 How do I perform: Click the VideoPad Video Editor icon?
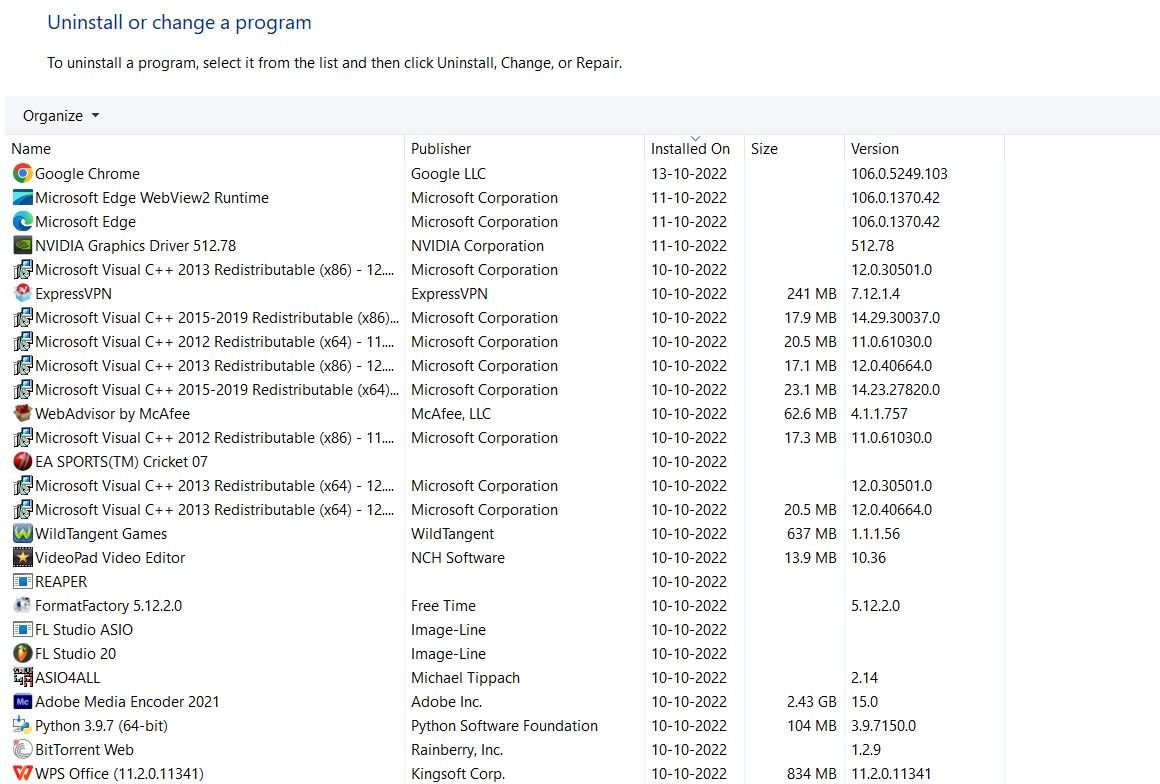pyautogui.click(x=22, y=557)
